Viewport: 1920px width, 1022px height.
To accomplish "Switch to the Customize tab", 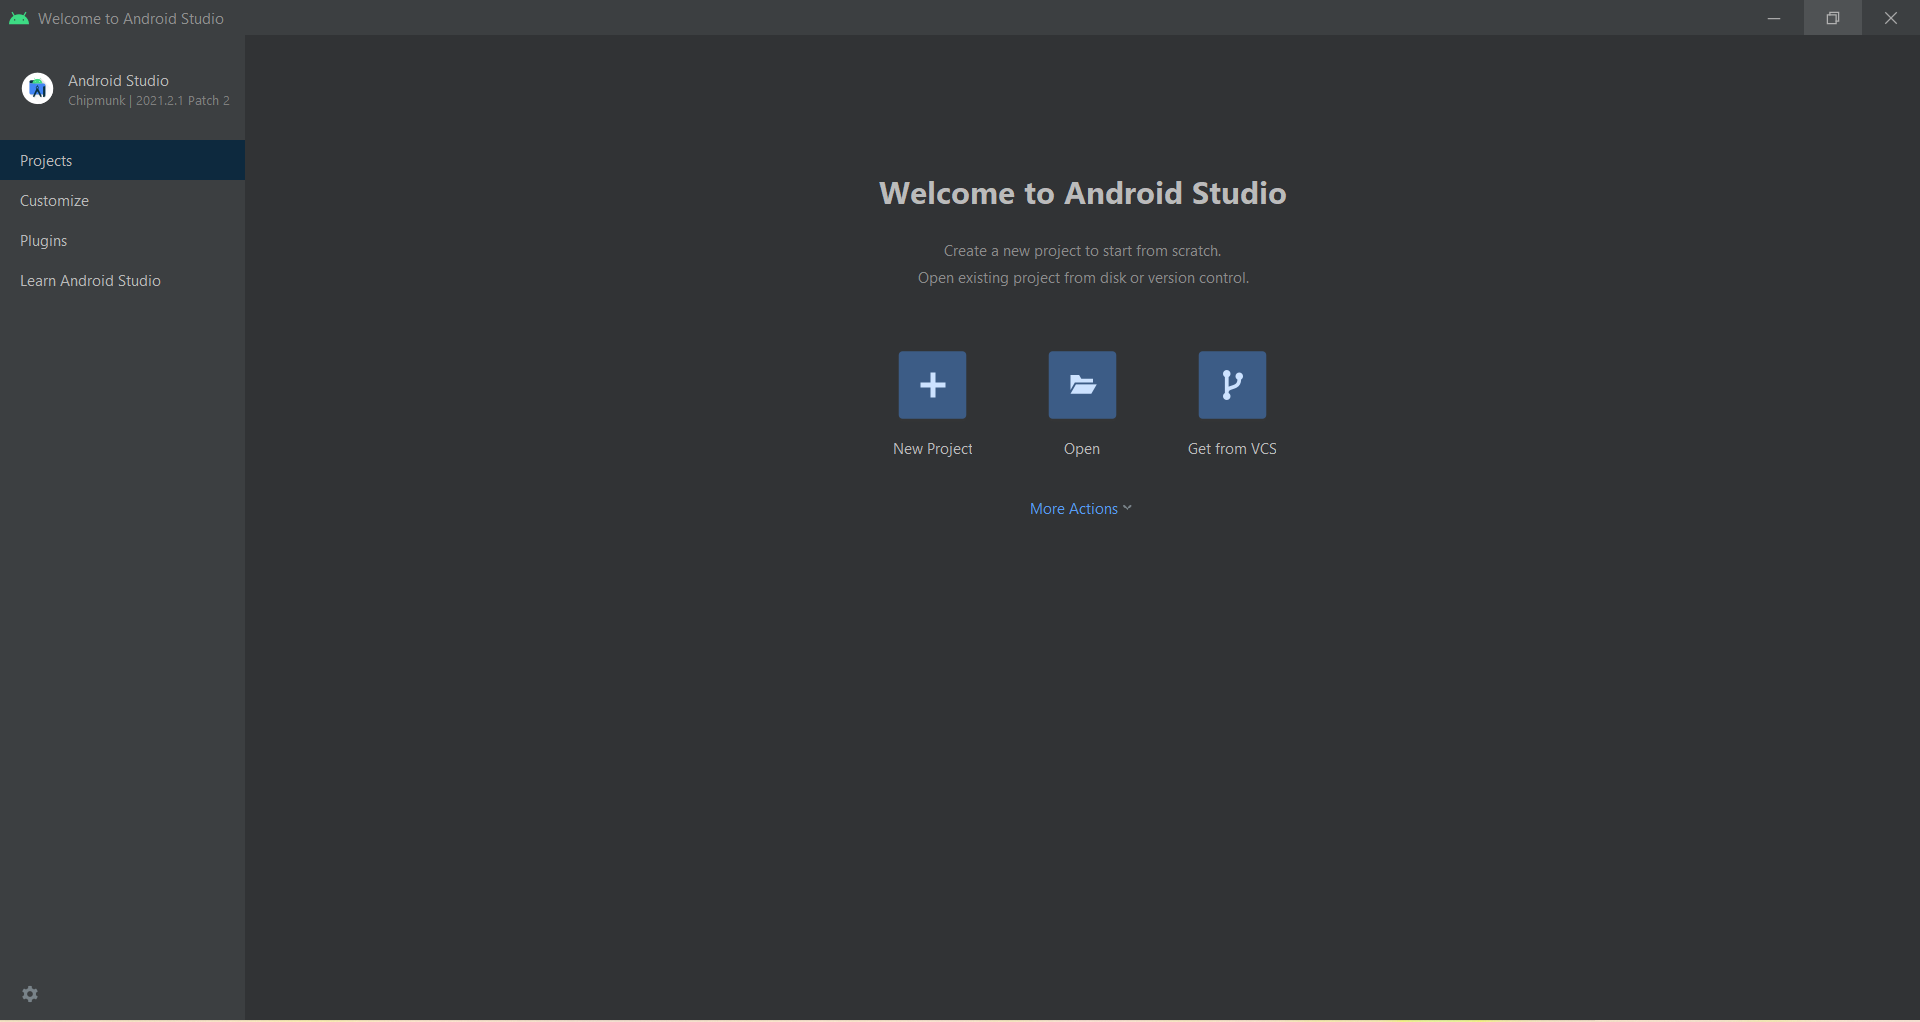I will pos(122,200).
